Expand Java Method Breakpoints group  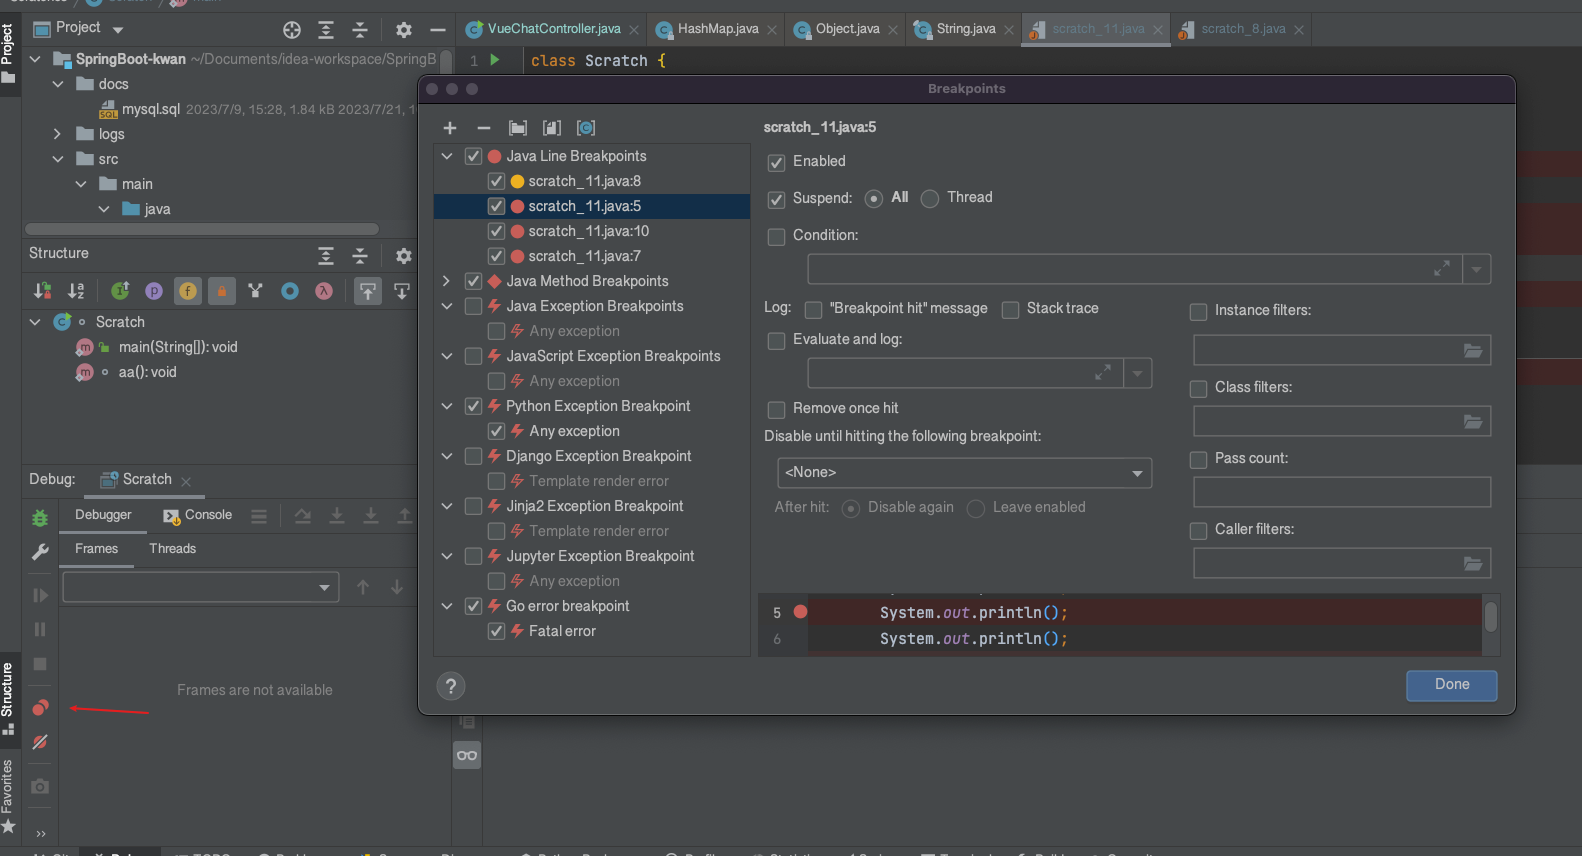[447, 281]
